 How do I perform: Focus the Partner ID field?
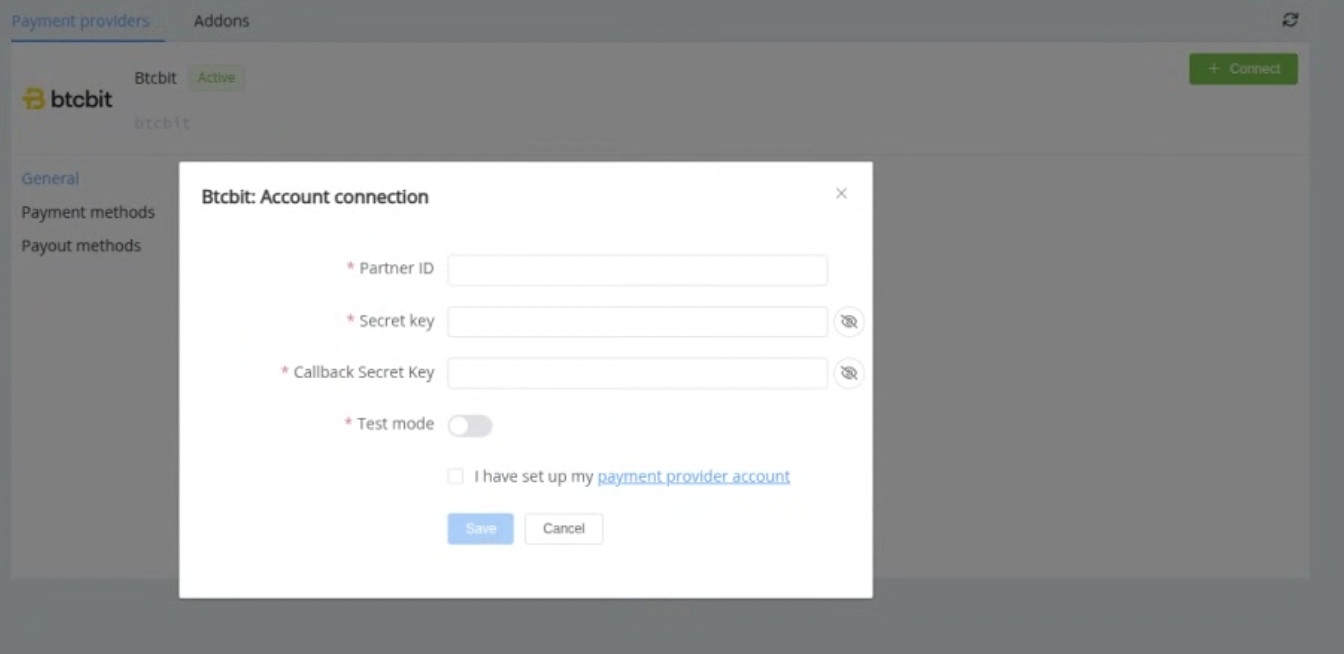tap(637, 270)
